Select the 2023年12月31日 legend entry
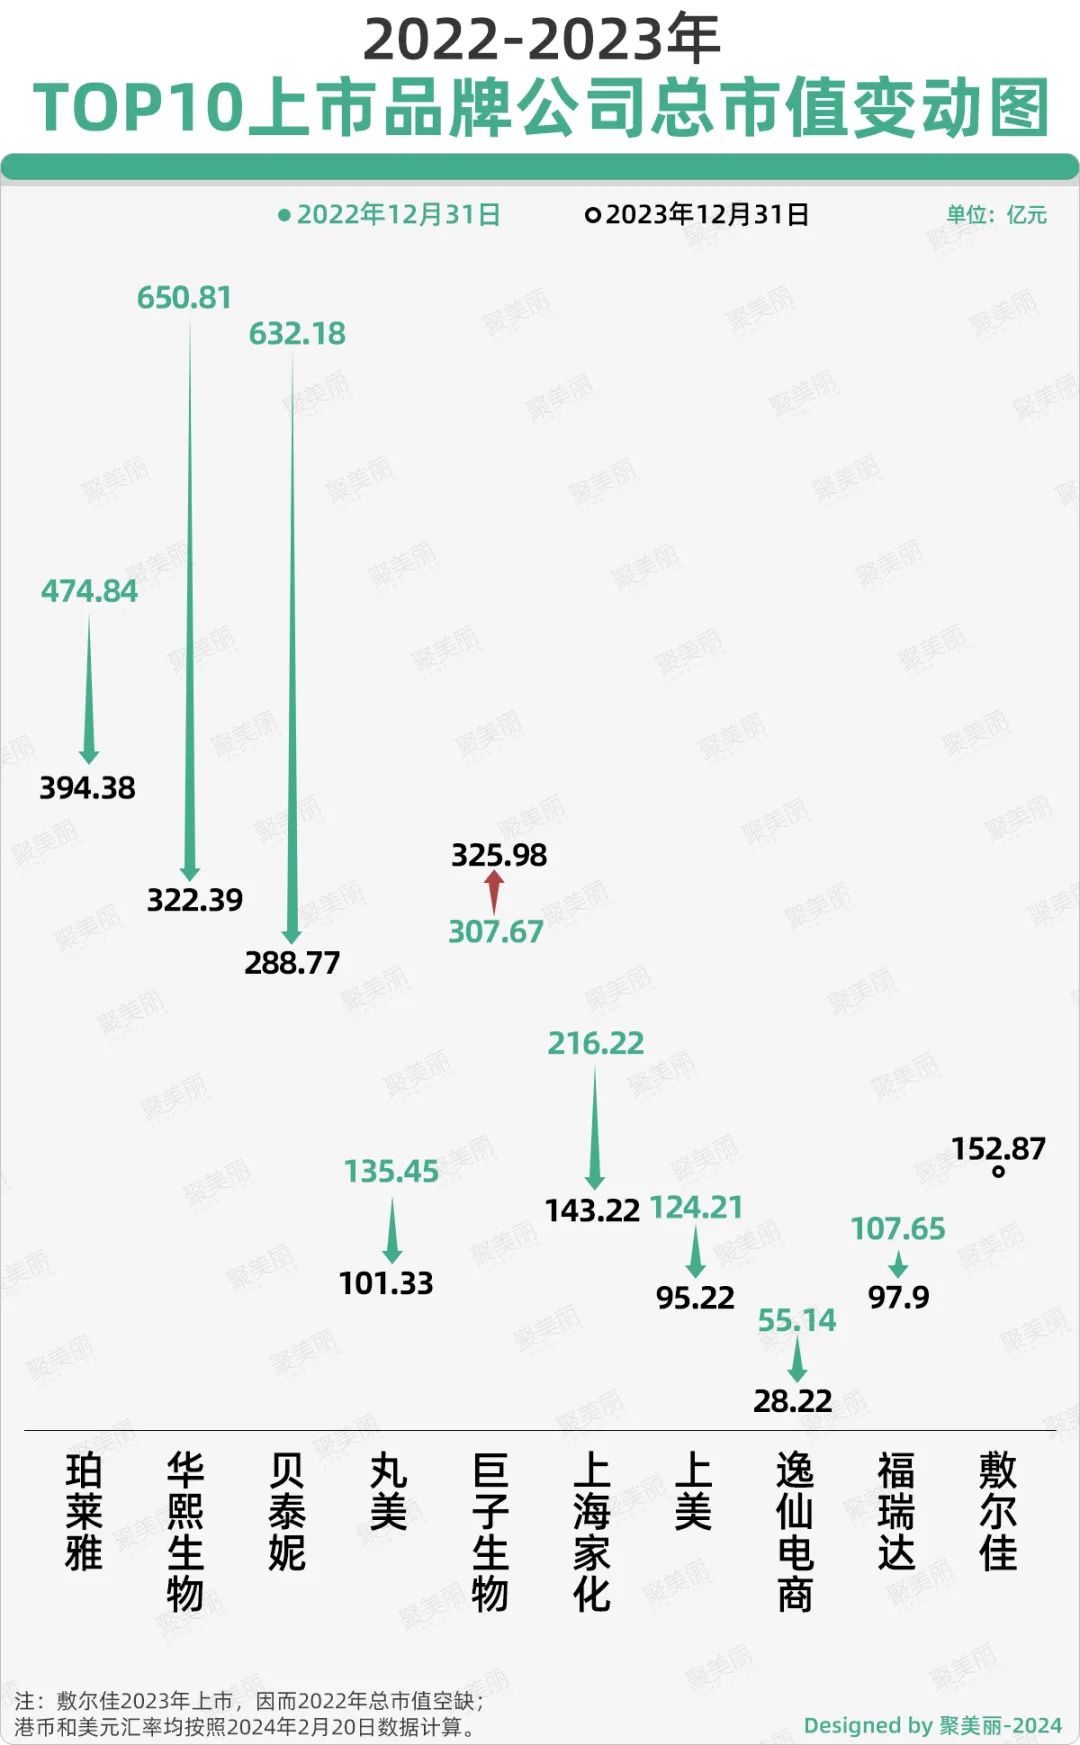The image size is (1080, 1745). pyautogui.click(x=697, y=215)
